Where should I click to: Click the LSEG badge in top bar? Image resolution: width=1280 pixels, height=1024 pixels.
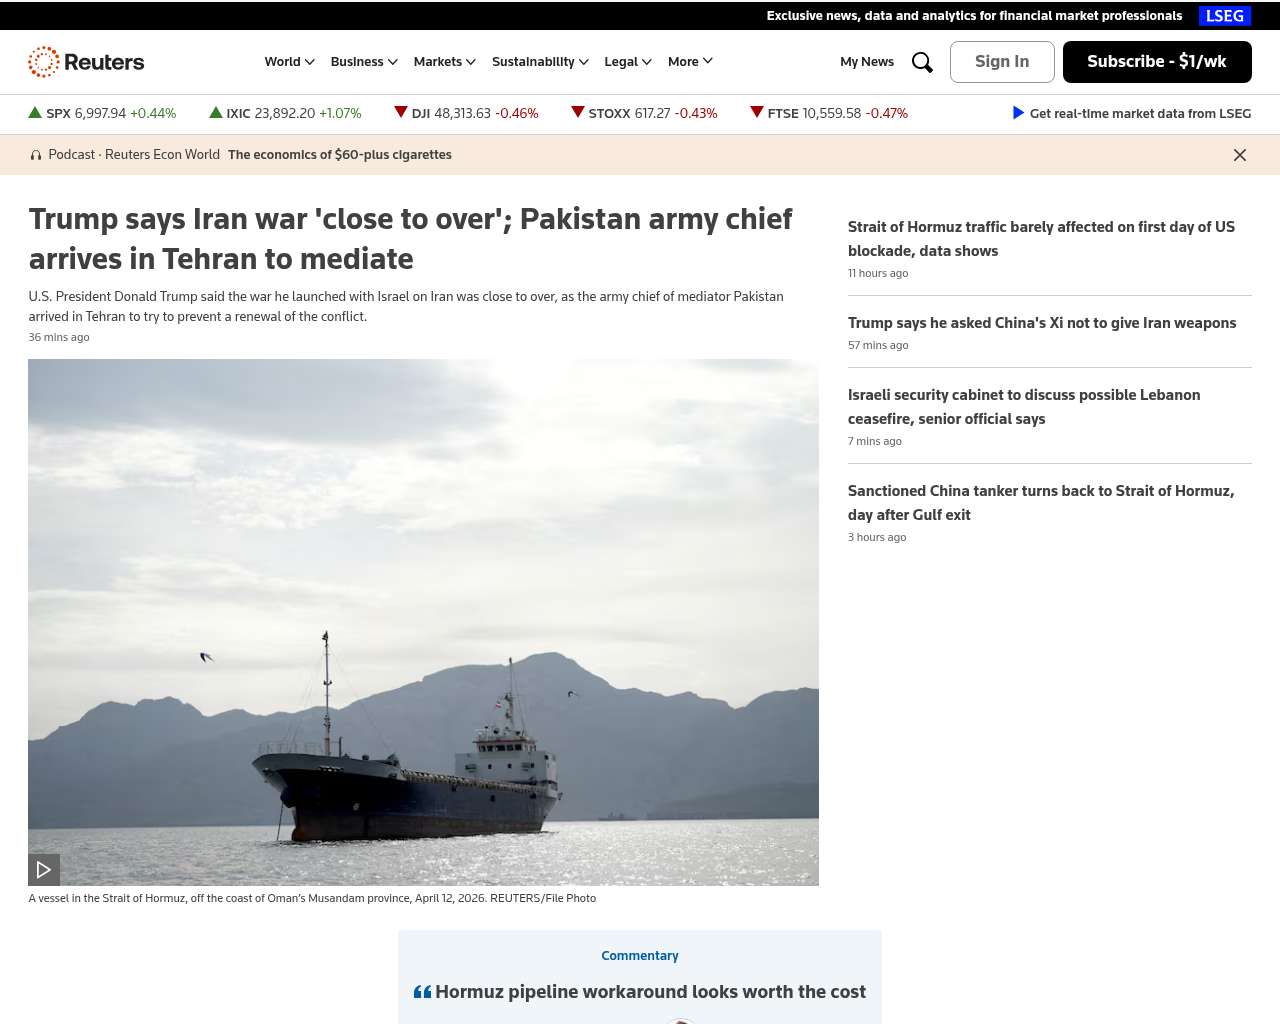click(x=1225, y=16)
